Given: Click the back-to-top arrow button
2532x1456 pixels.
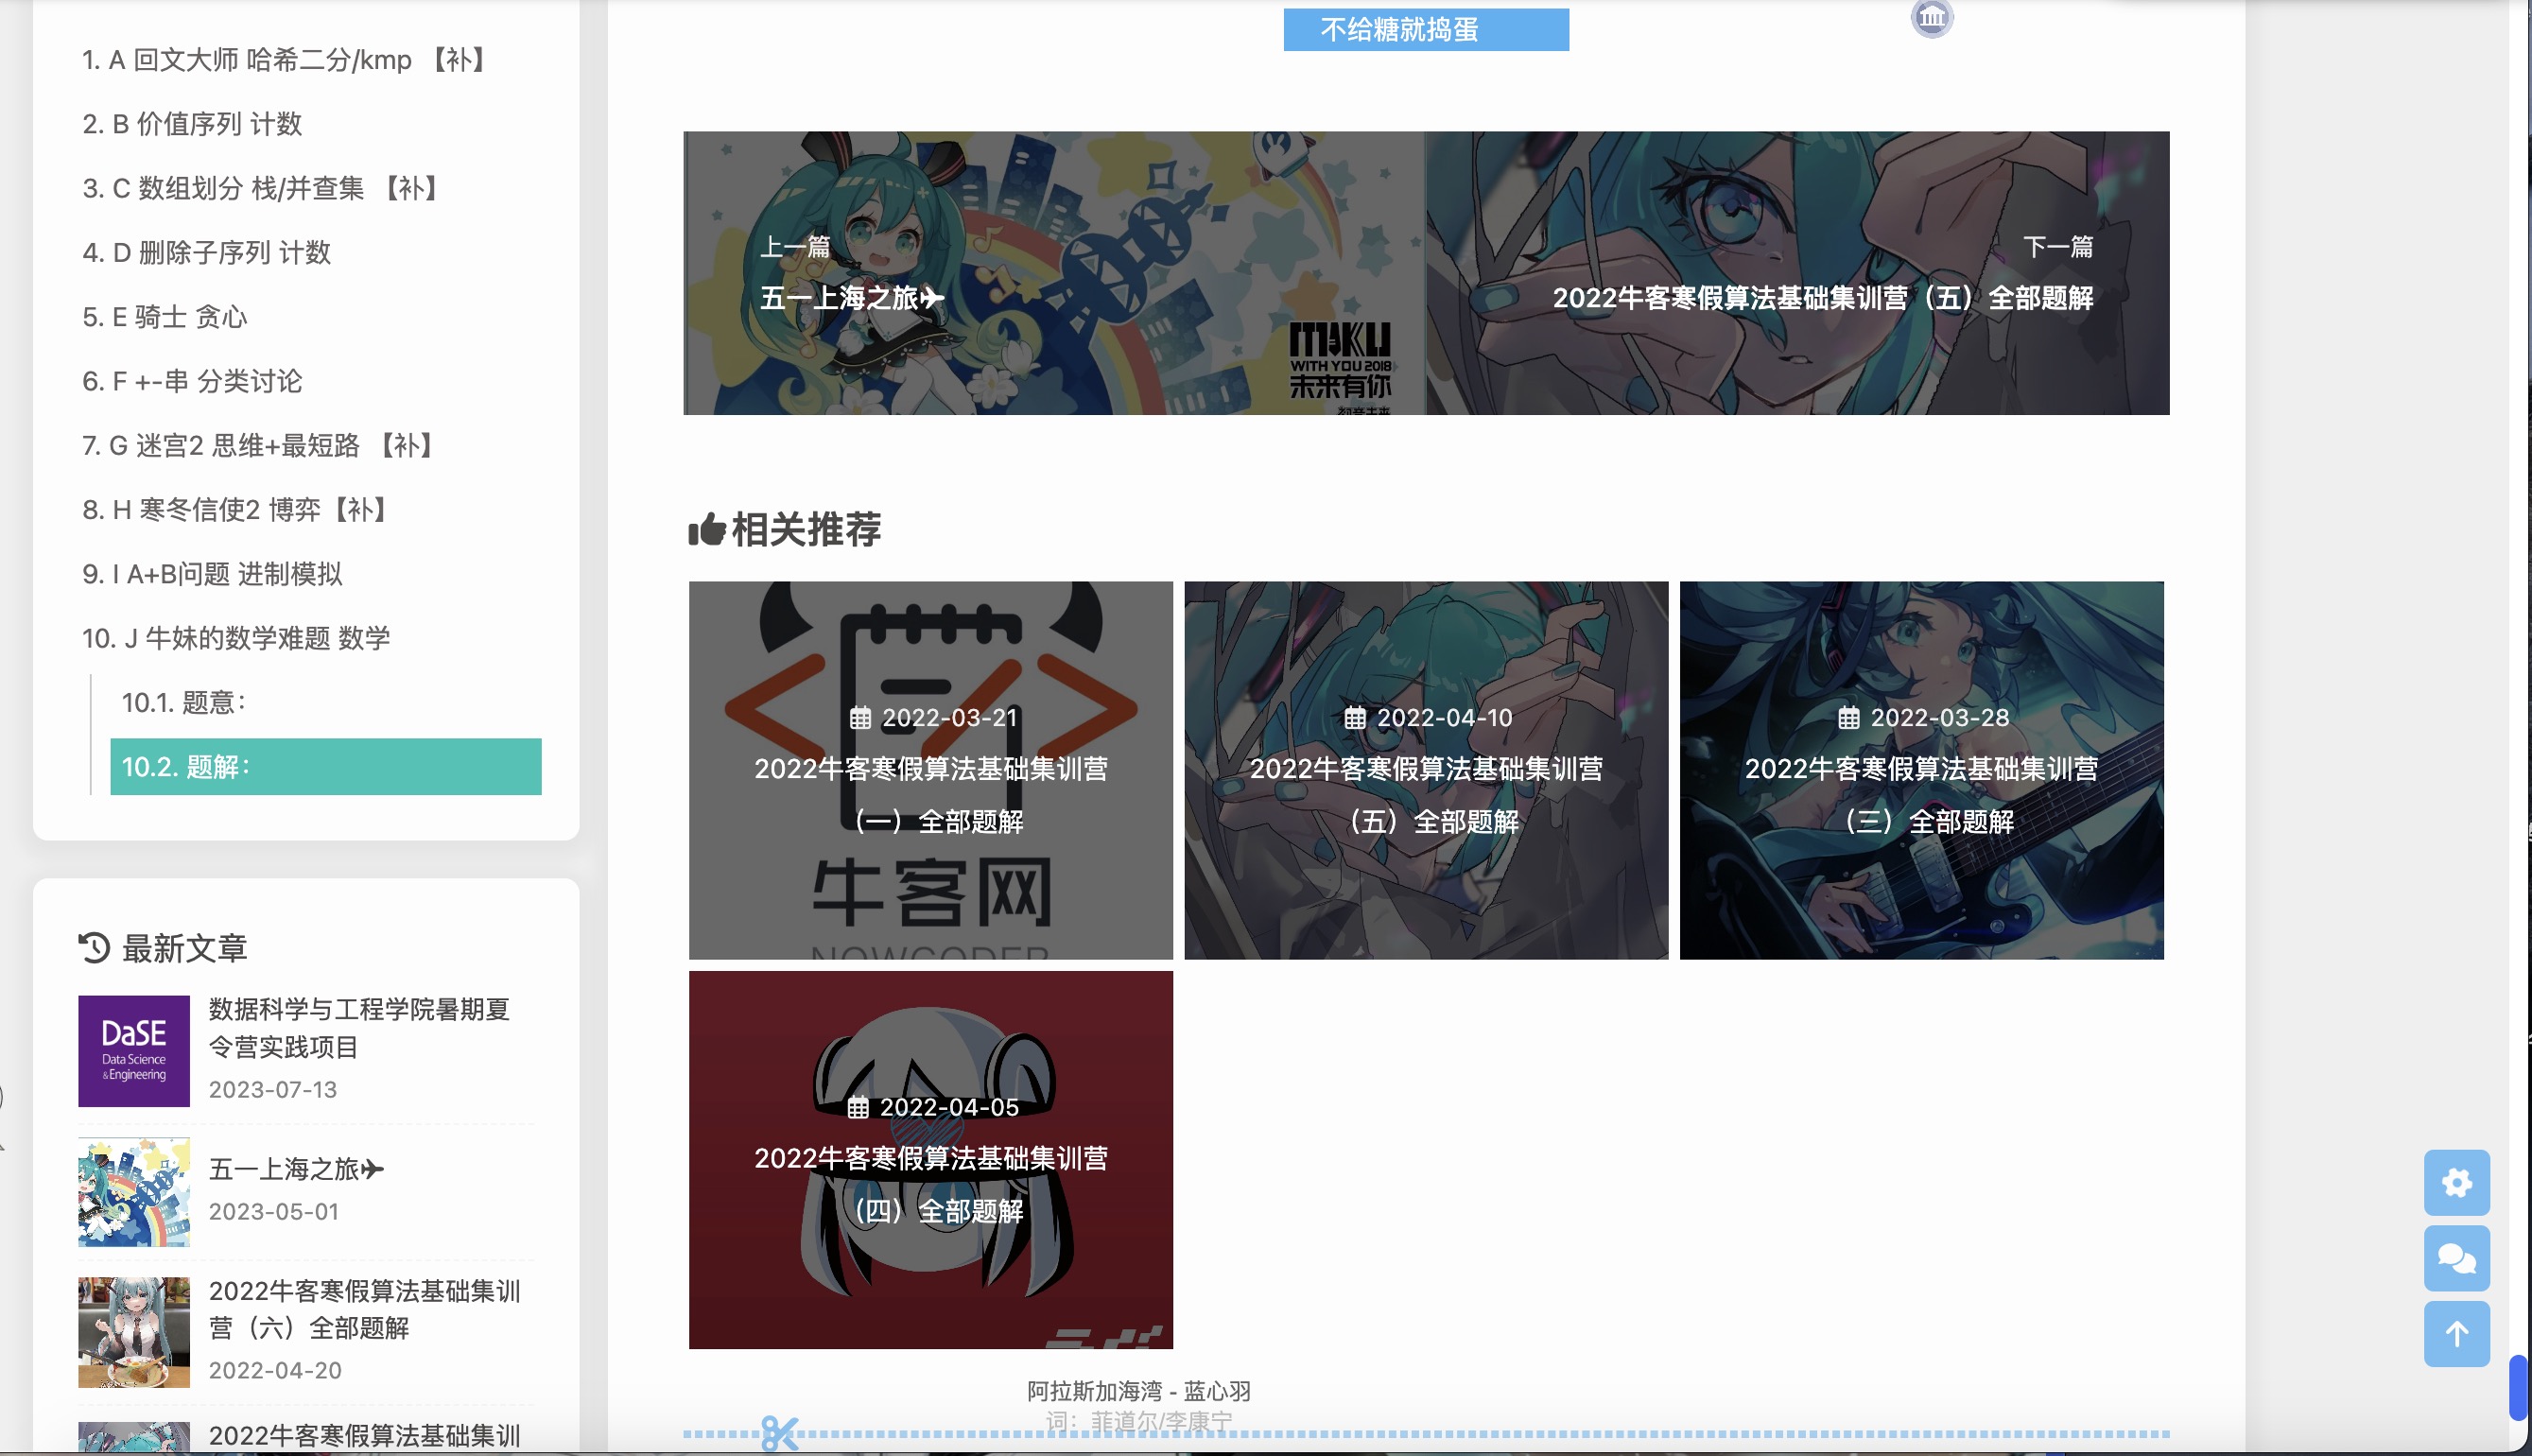Looking at the screenshot, I should coord(2456,1334).
